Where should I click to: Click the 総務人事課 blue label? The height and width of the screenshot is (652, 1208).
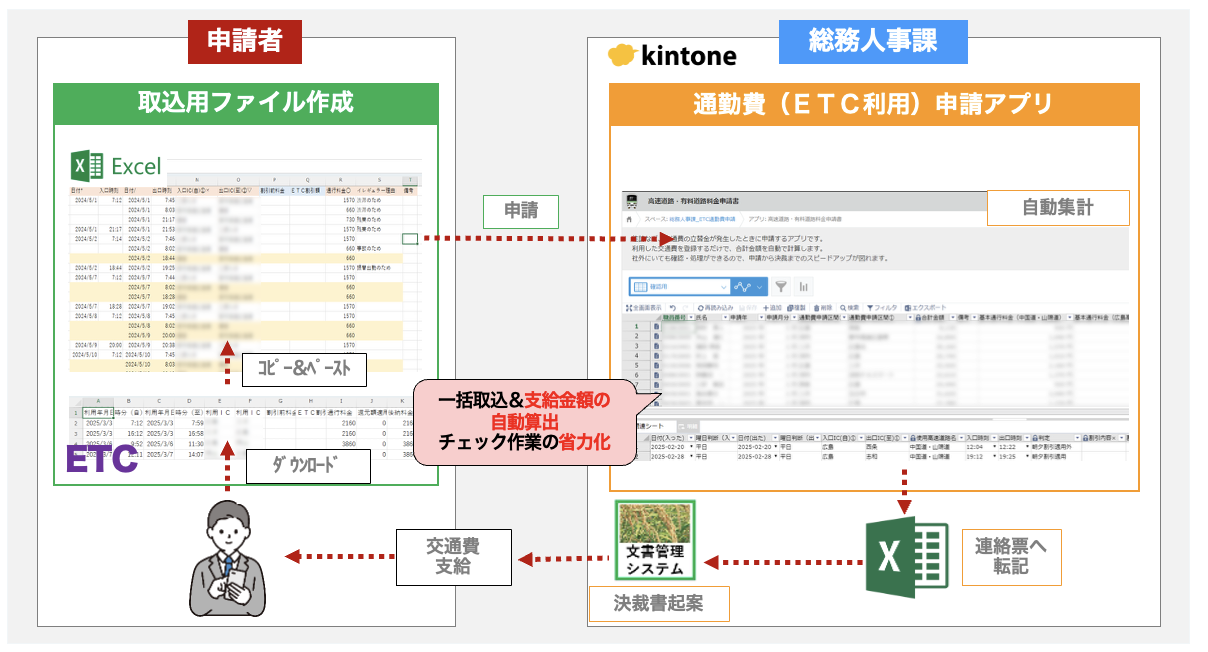873,43
